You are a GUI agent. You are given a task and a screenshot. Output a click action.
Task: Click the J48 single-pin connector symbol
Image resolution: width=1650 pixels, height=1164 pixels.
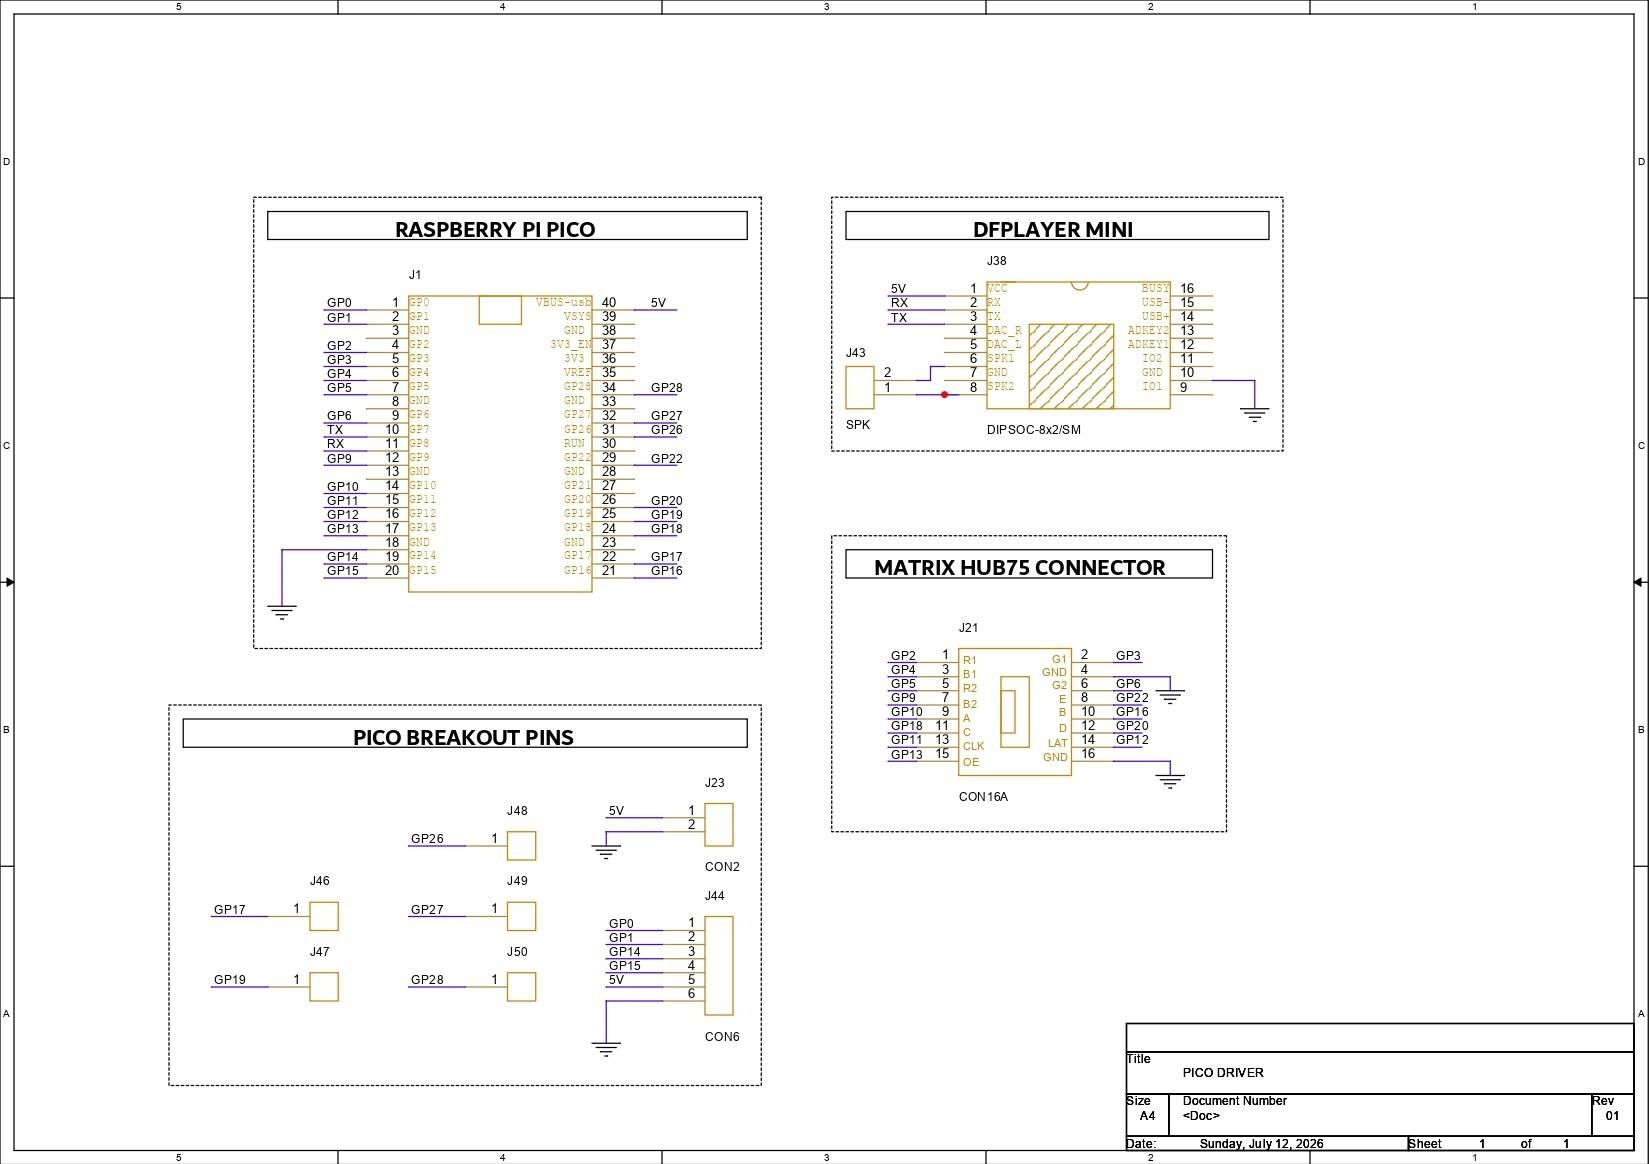522,846
